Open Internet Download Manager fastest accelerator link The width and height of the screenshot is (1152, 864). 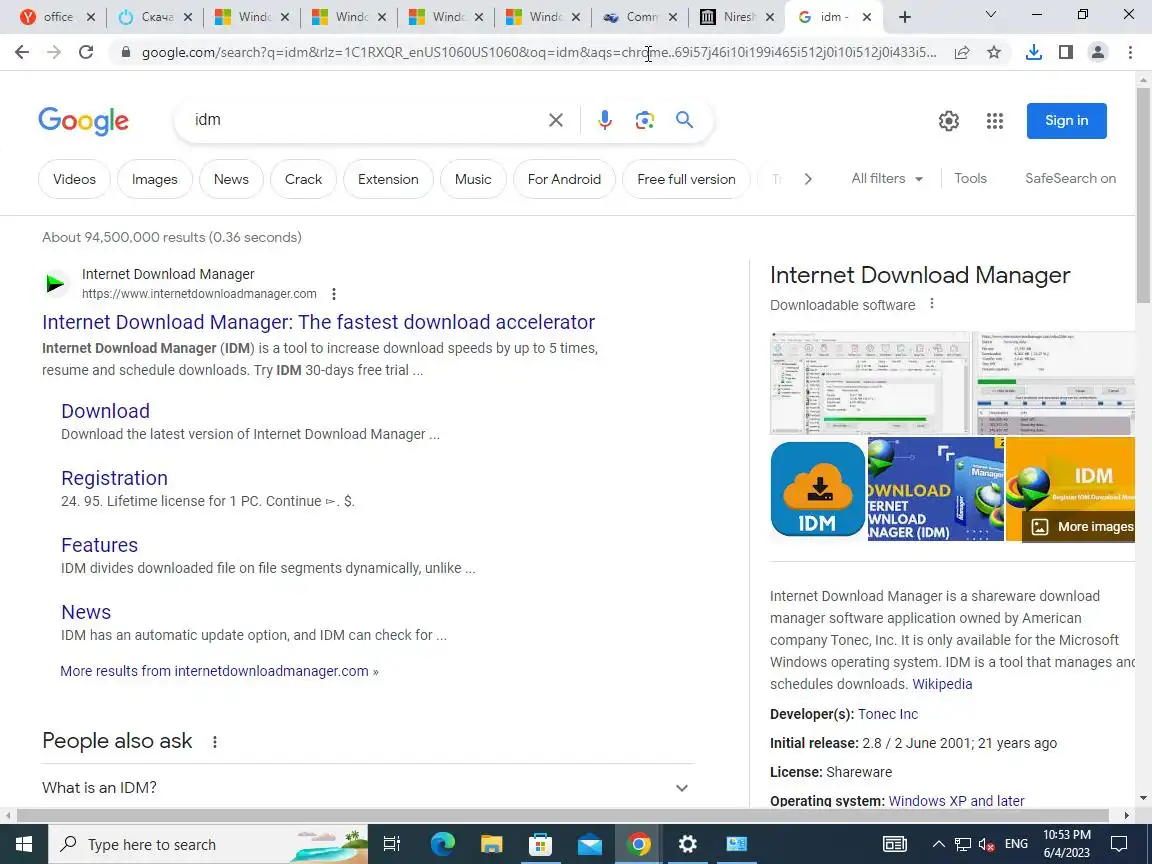(x=318, y=322)
